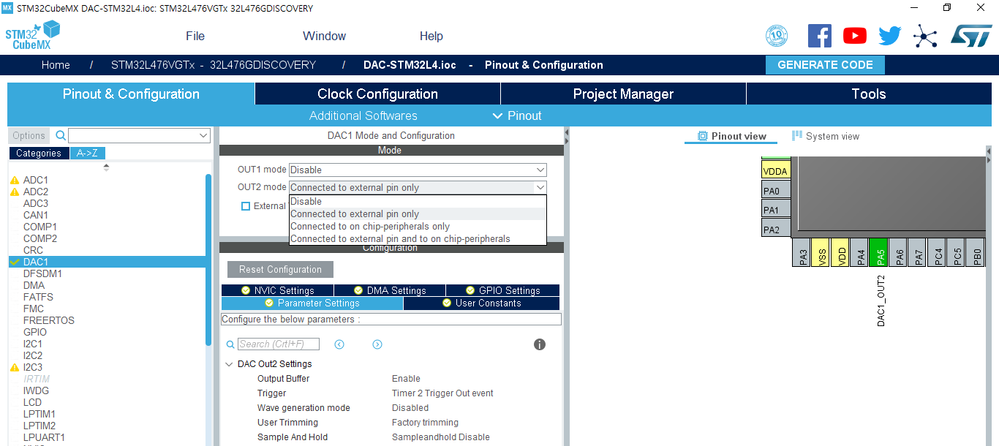
Task: Switch to Categories view button
Action: pos(39,153)
